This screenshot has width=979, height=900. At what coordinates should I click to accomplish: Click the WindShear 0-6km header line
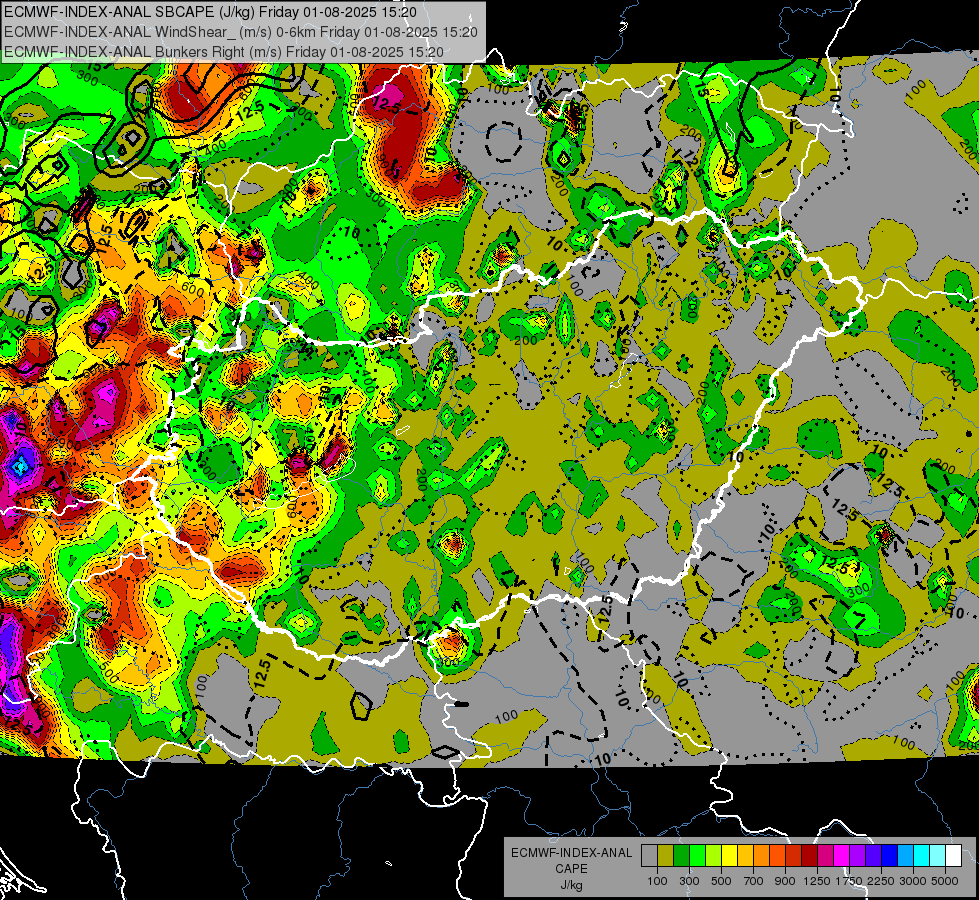pos(240,32)
